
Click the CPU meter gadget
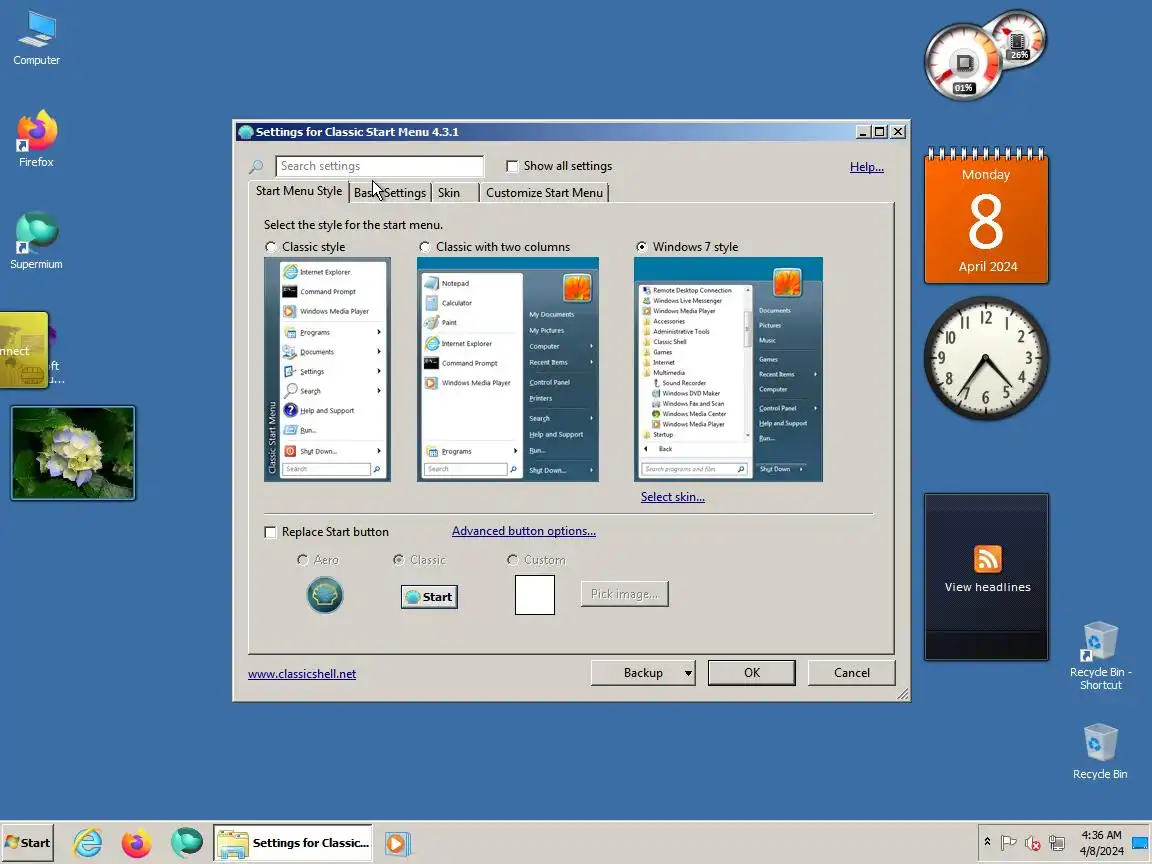964,63
